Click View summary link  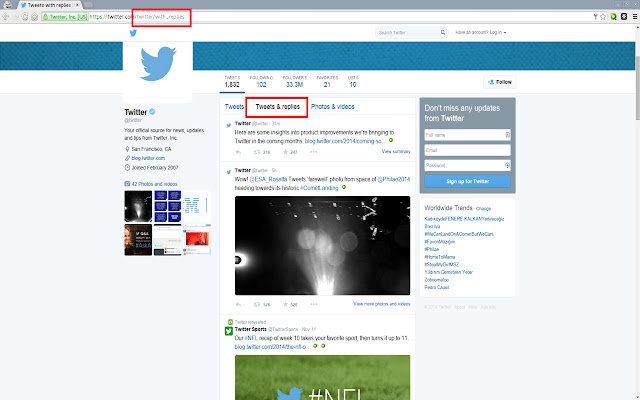[x=396, y=151]
